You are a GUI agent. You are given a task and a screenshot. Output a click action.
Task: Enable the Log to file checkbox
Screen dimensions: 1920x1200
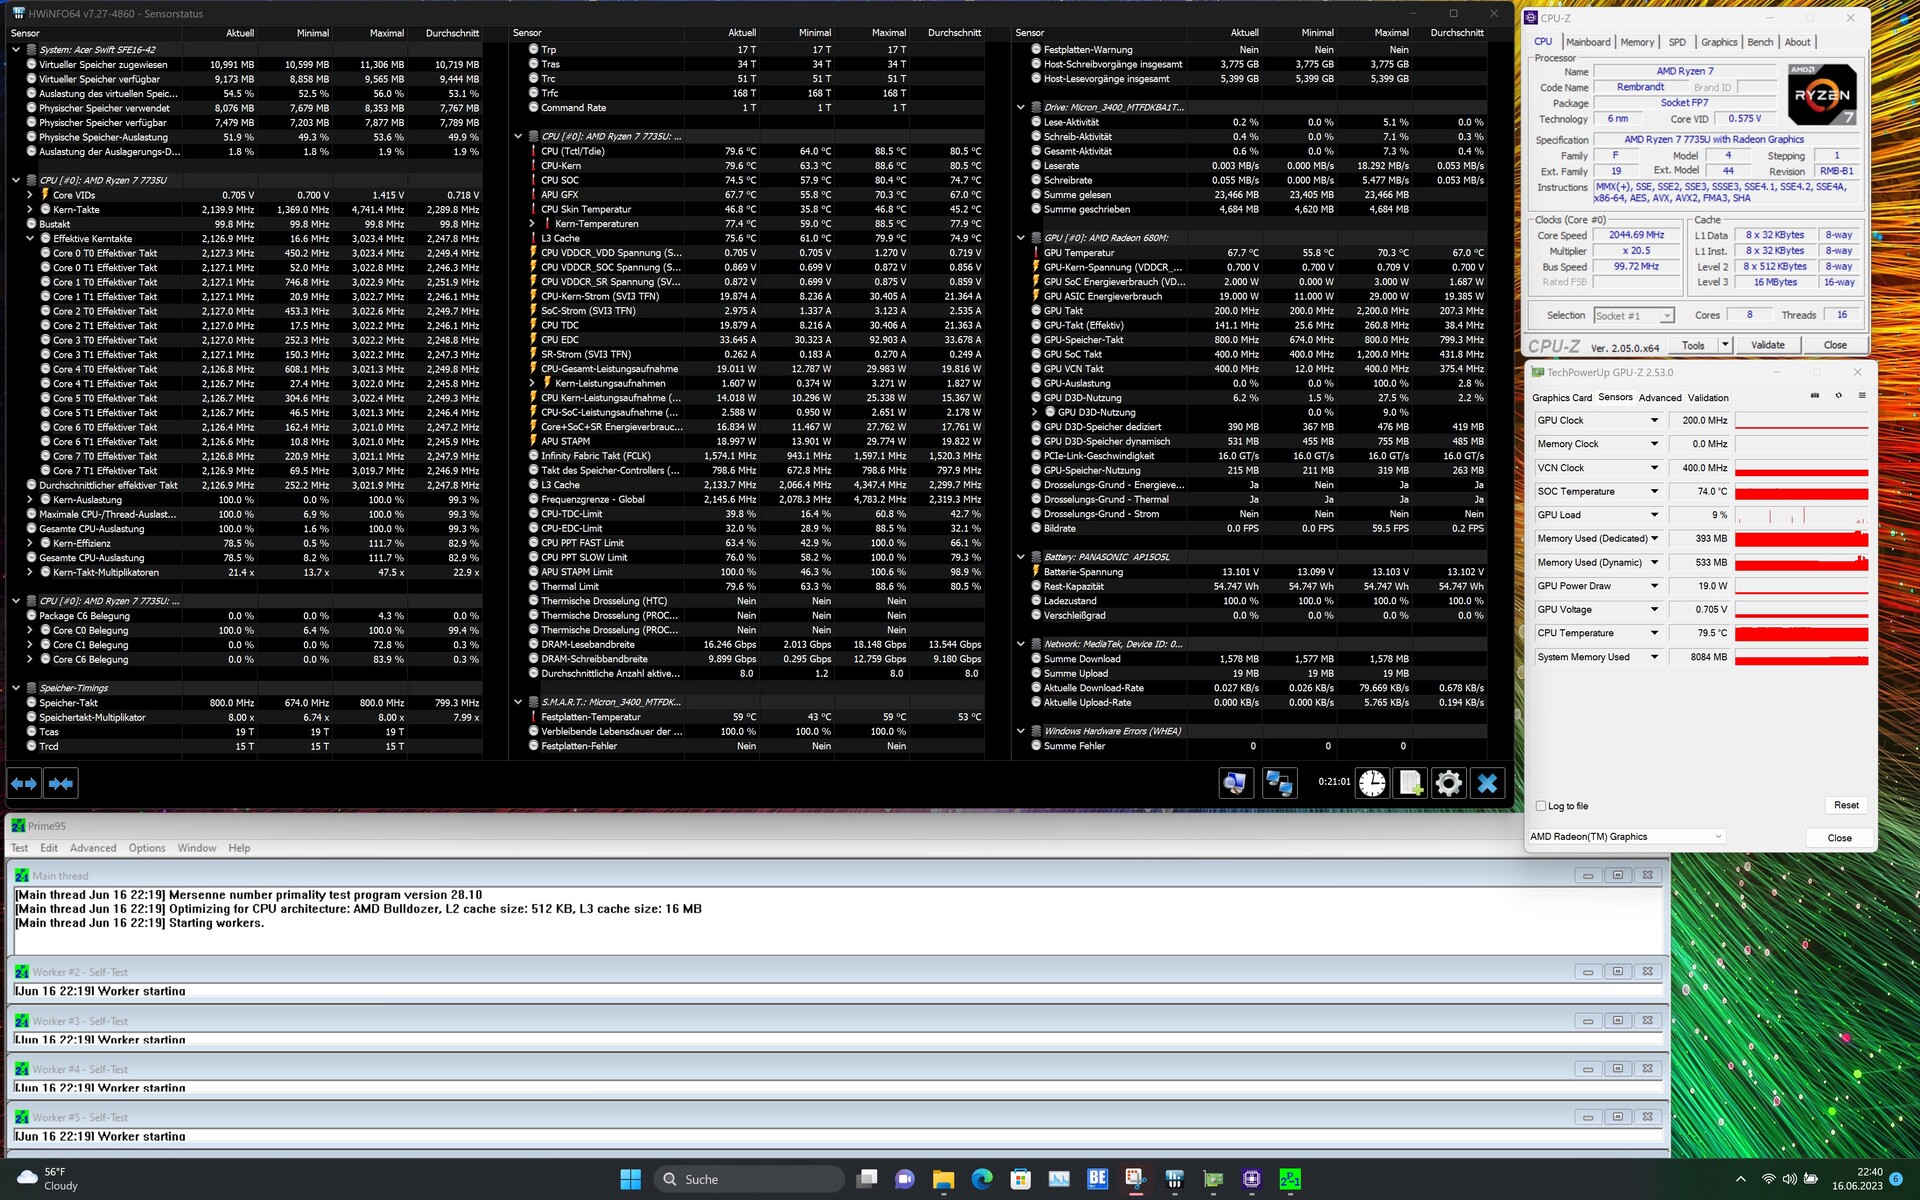click(1541, 806)
